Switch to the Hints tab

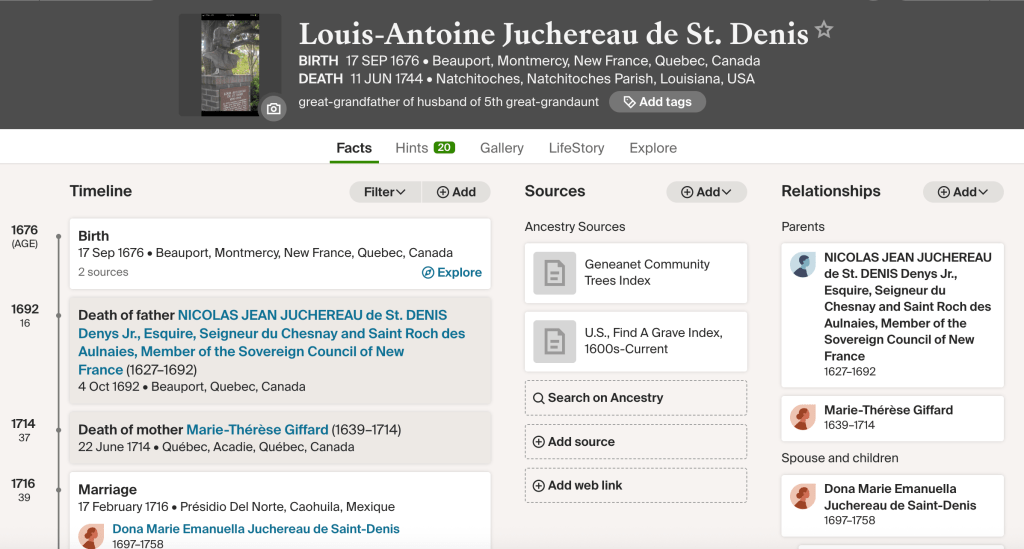point(425,148)
